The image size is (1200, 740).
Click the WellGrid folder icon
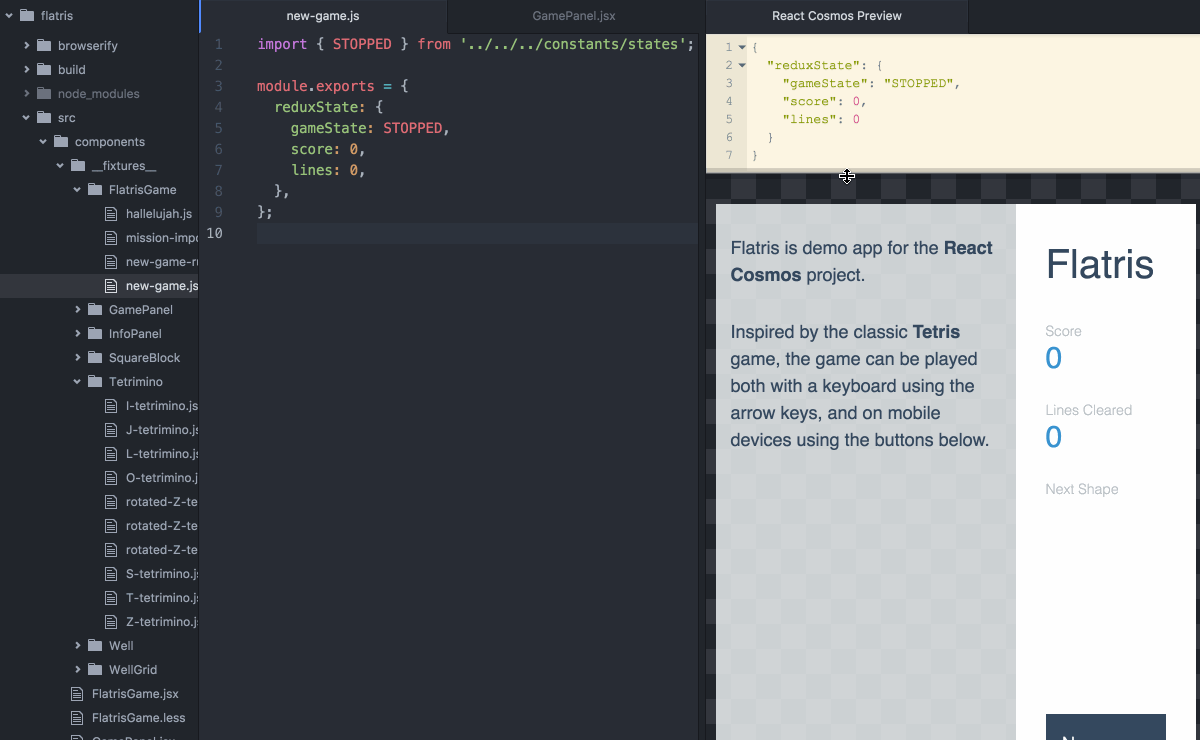94,670
